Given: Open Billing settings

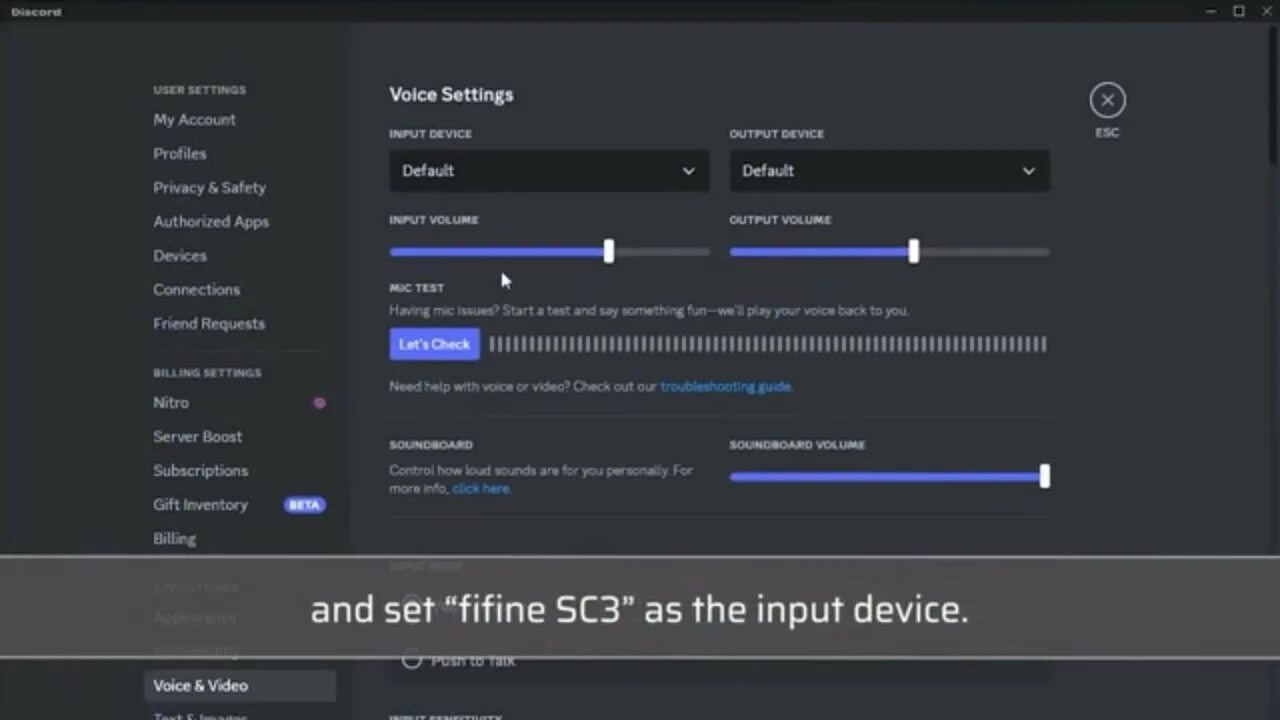Looking at the screenshot, I should coord(174,538).
